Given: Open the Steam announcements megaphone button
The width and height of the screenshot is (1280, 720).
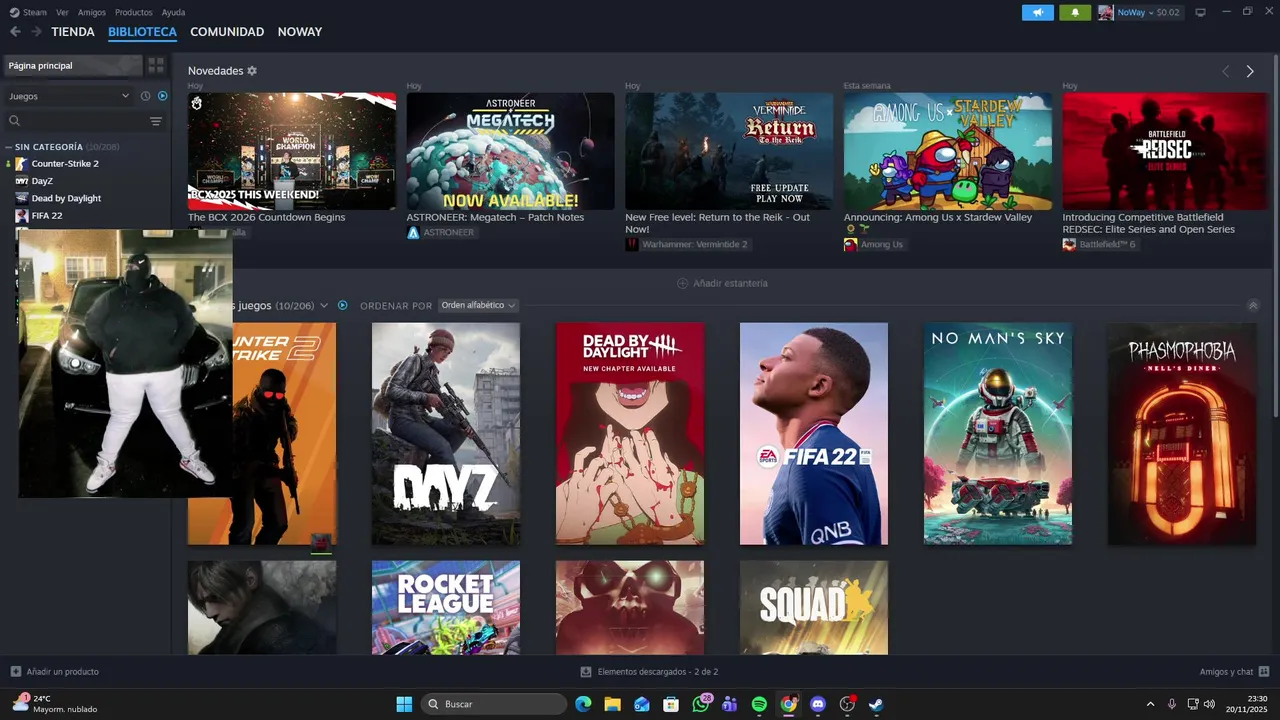Looking at the screenshot, I should coord(1037,12).
